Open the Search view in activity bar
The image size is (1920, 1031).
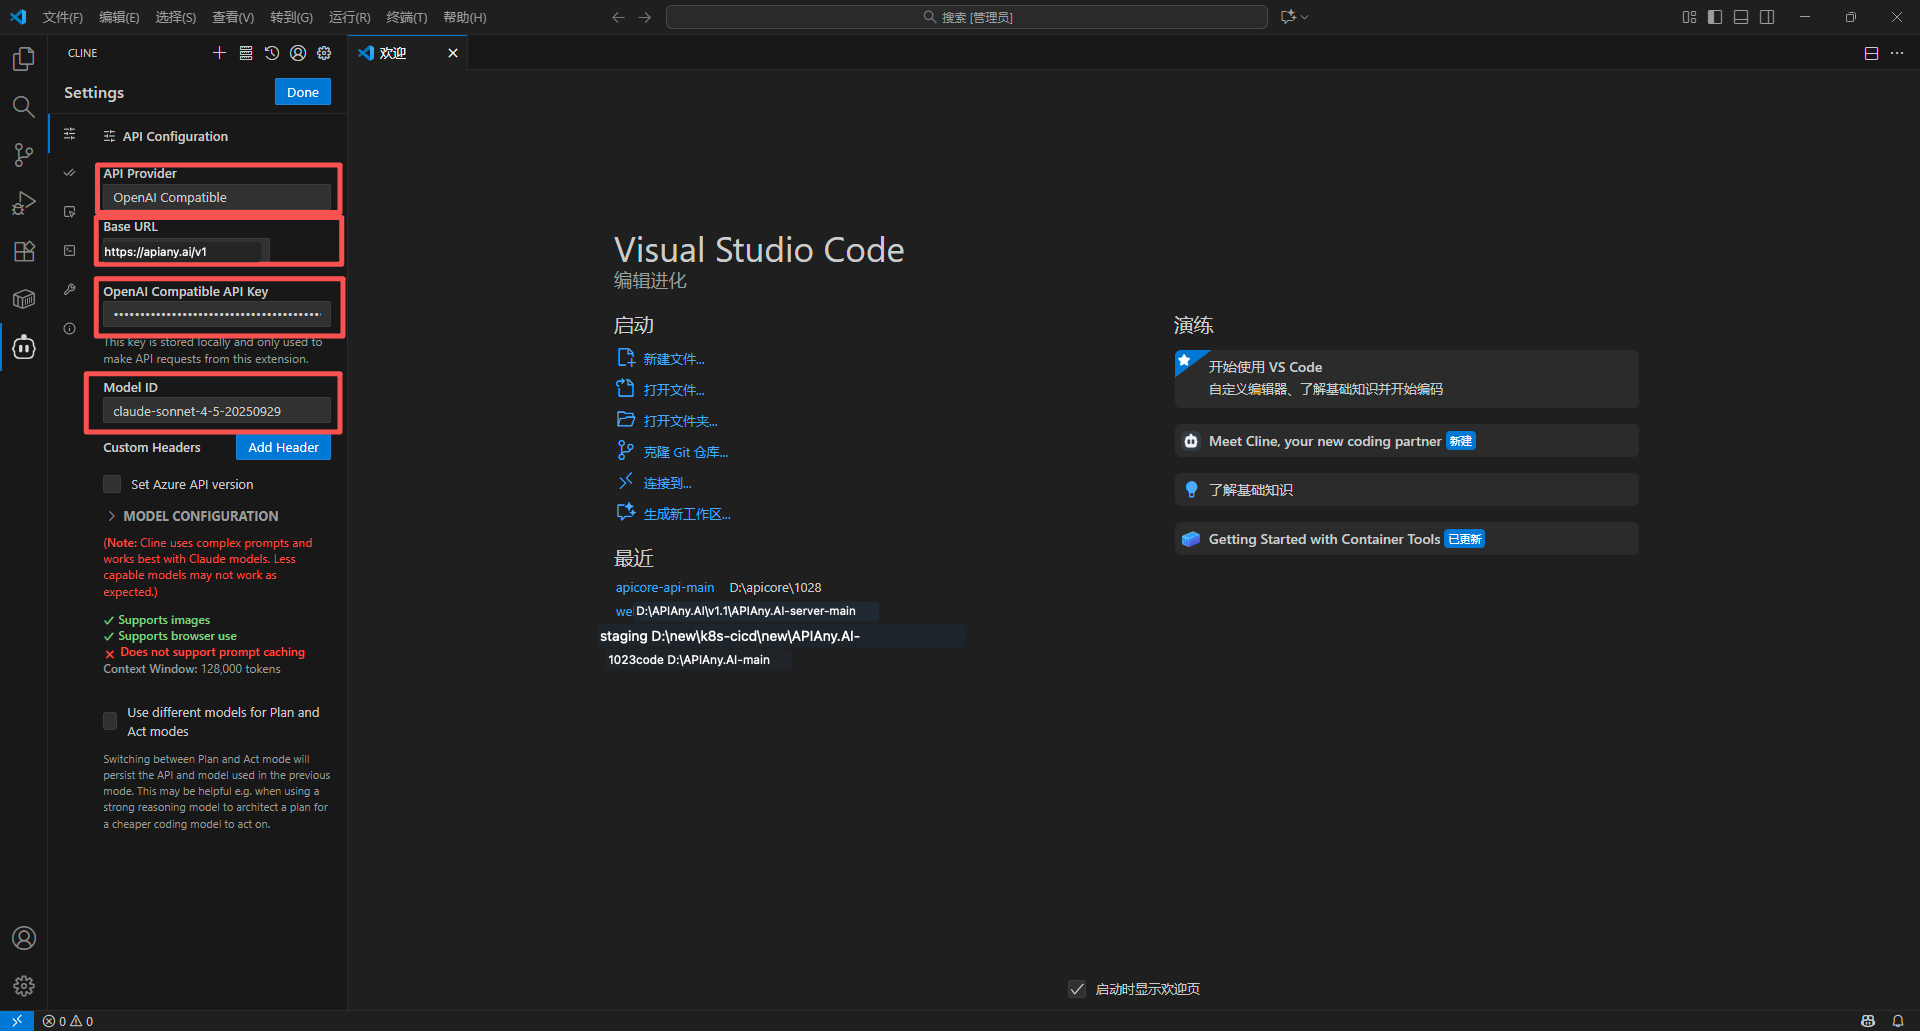point(23,106)
